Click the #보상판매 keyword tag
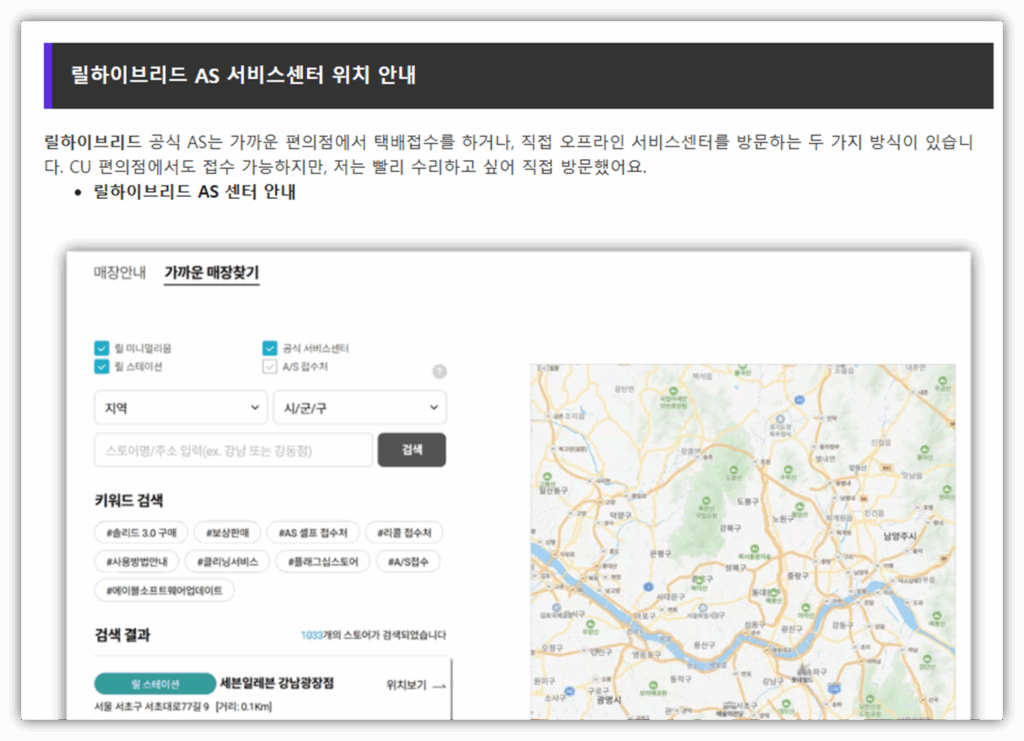1024x741 pixels. coord(227,533)
